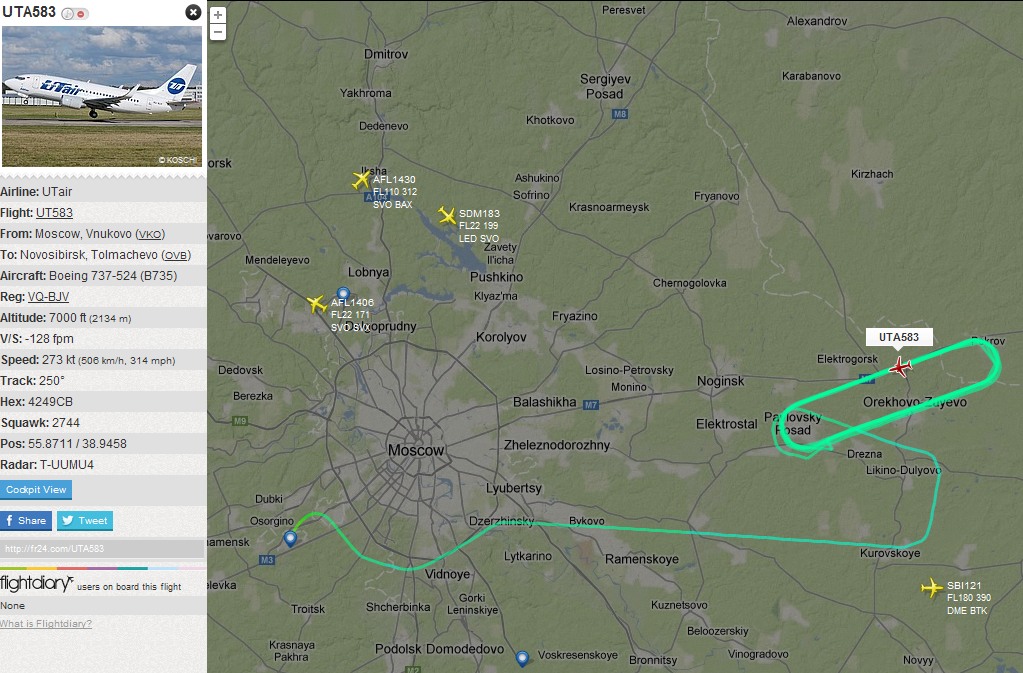Zoom out the map with minus button

coord(218,32)
